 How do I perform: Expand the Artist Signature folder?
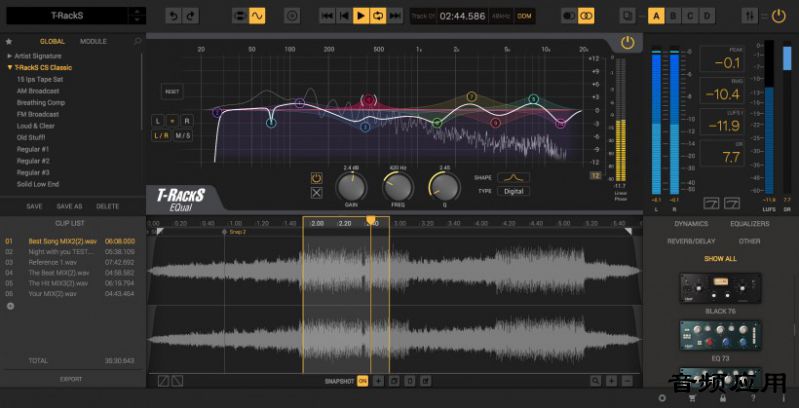coord(35,56)
